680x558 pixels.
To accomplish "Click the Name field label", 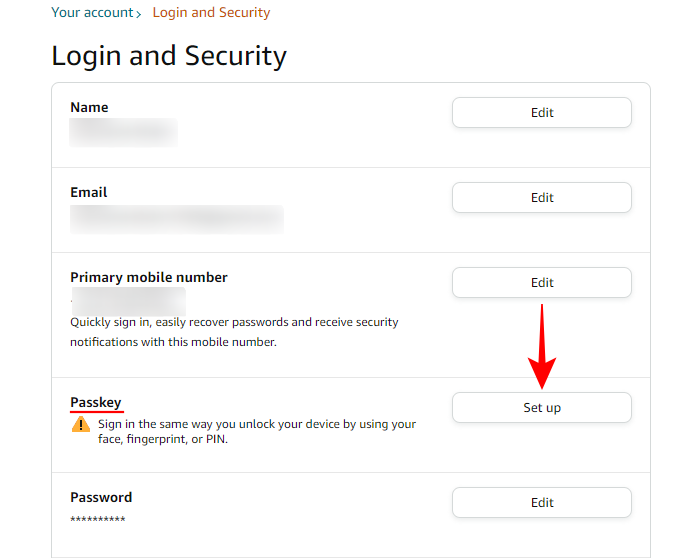I will pyautogui.click(x=89, y=107).
